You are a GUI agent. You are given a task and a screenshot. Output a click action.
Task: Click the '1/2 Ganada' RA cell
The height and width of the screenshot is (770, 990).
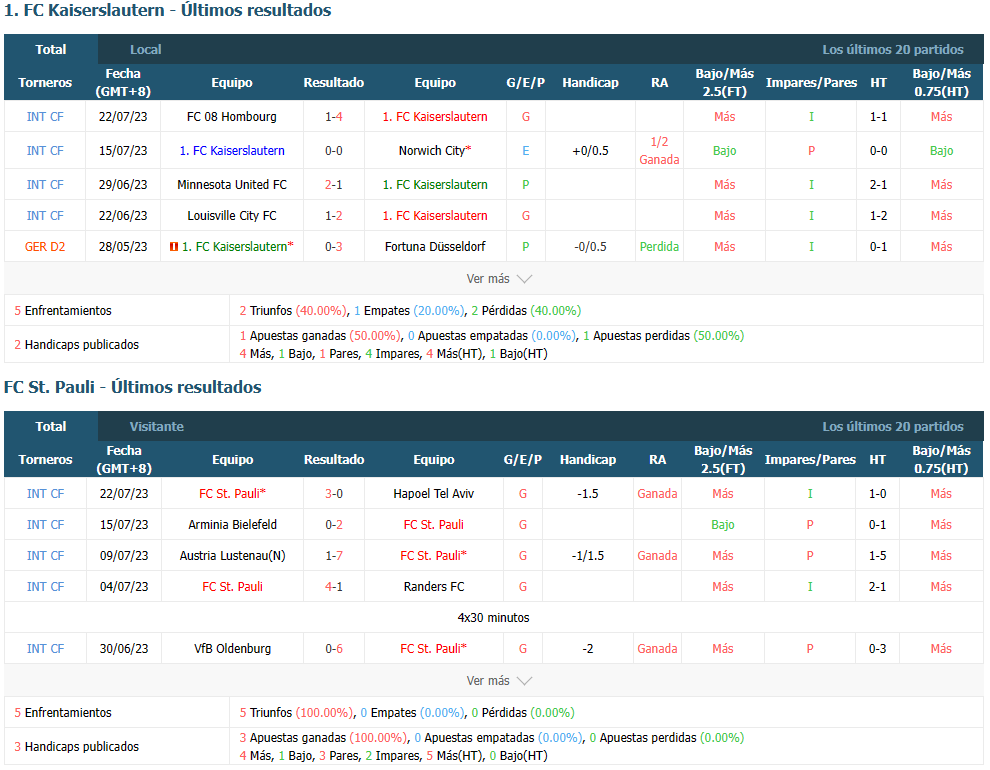tap(659, 151)
